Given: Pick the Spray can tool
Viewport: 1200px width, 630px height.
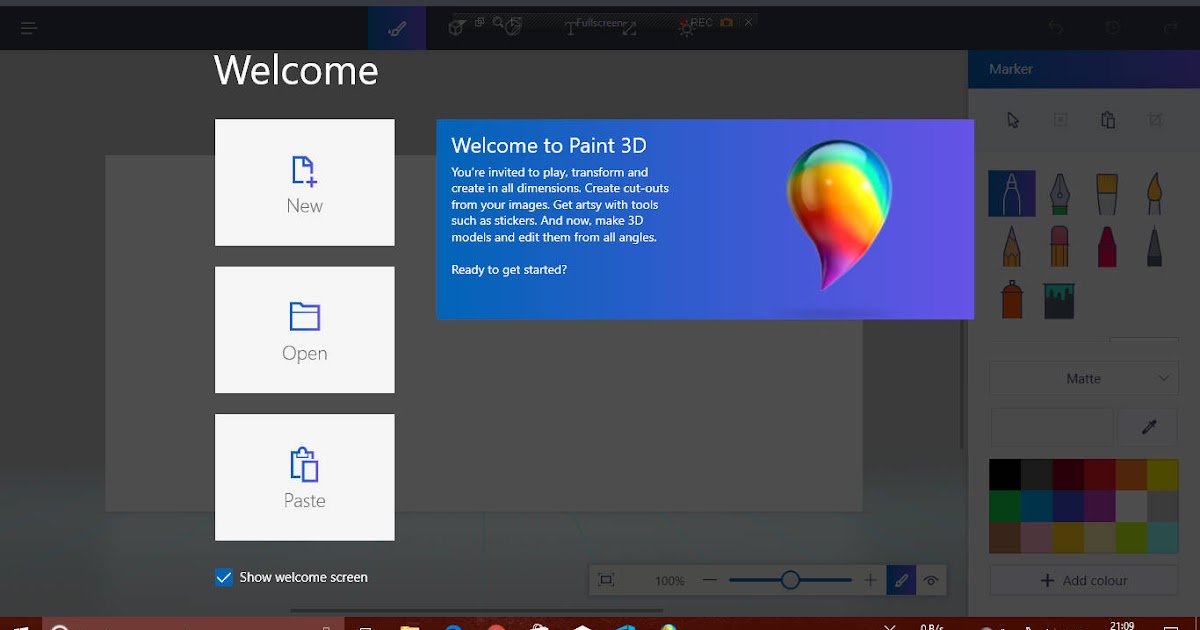Looking at the screenshot, I should [1011, 299].
